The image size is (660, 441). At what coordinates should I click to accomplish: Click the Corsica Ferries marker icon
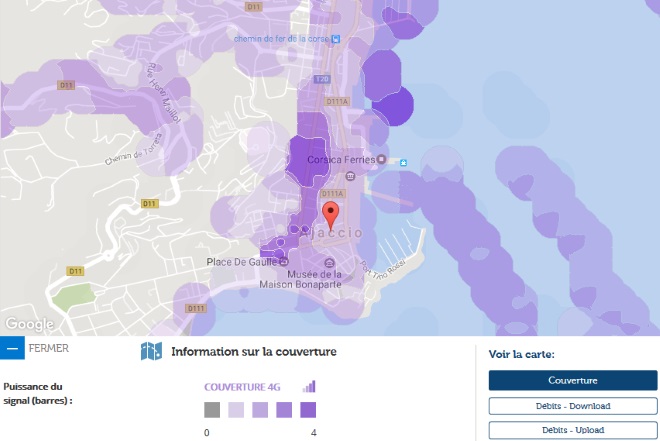(x=381, y=159)
